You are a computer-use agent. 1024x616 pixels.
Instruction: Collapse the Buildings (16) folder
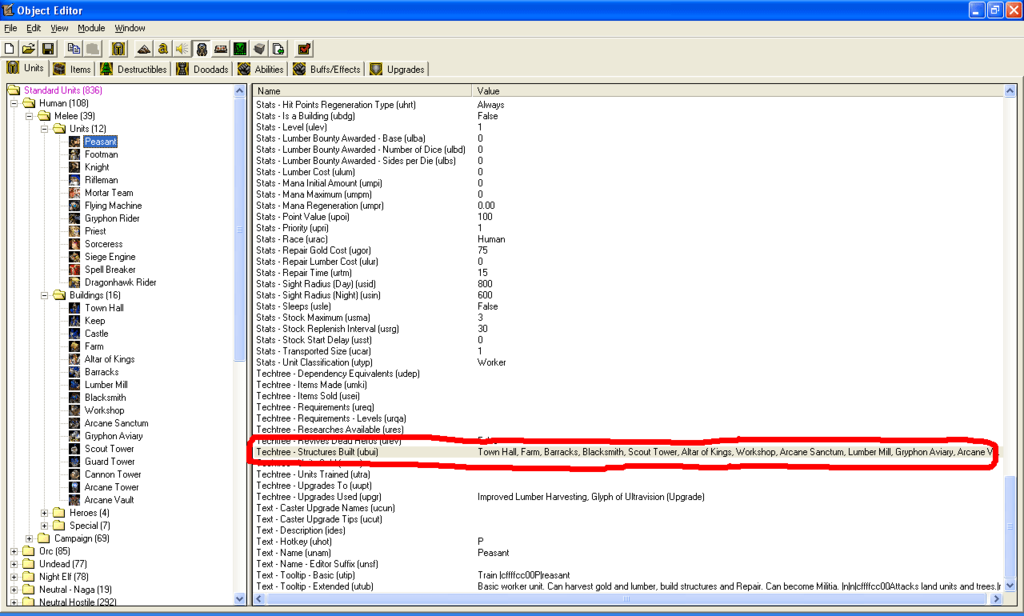pos(44,295)
